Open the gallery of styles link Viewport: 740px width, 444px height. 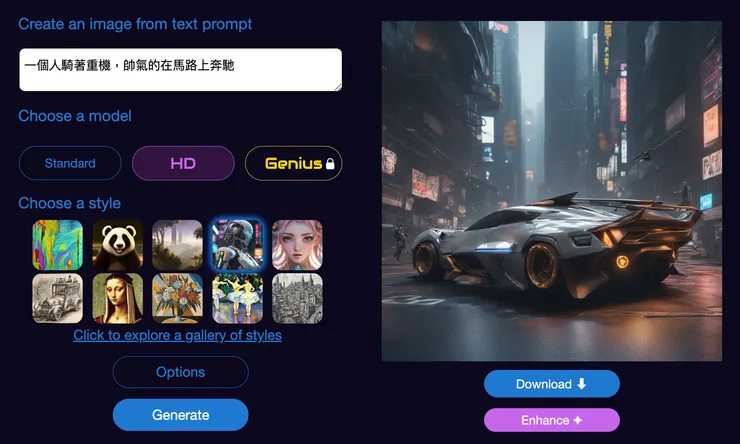(x=177, y=335)
